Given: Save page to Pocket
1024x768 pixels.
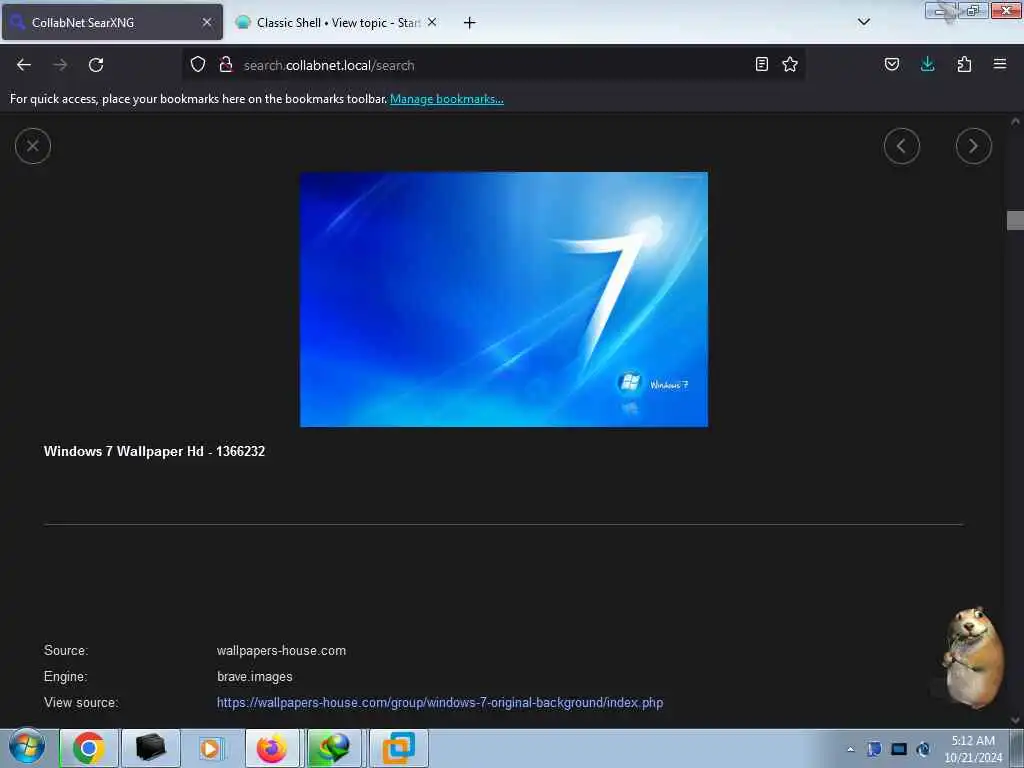Looking at the screenshot, I should coord(891,64).
